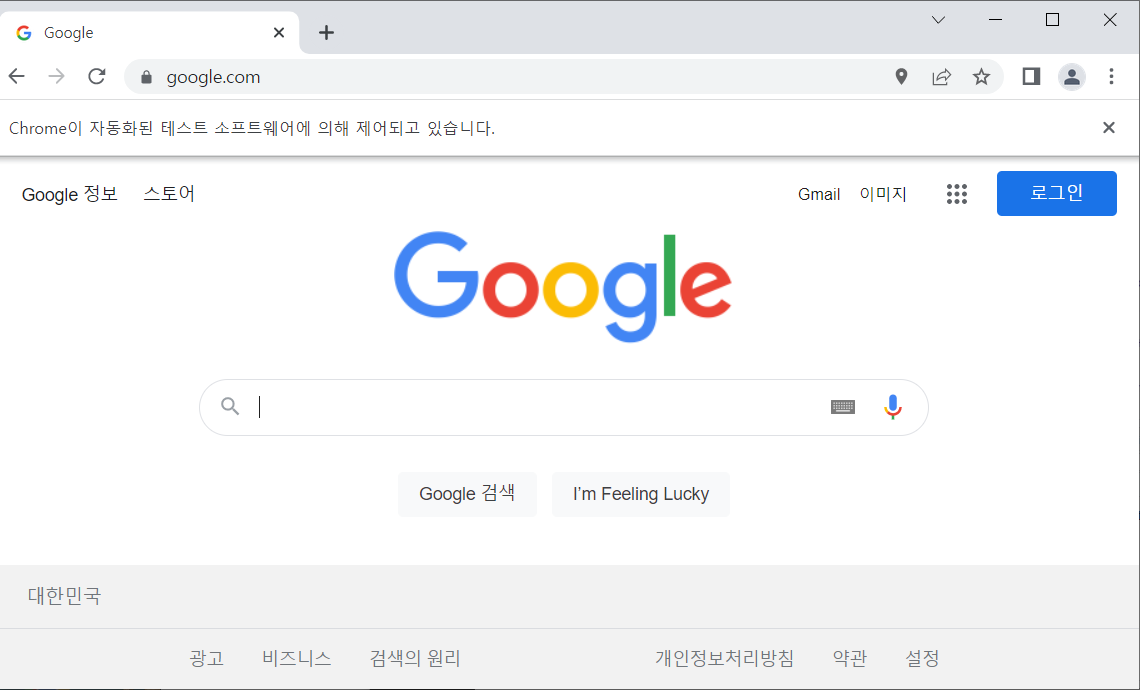
Task: Maximize the Chrome window
Action: (x=1052, y=20)
